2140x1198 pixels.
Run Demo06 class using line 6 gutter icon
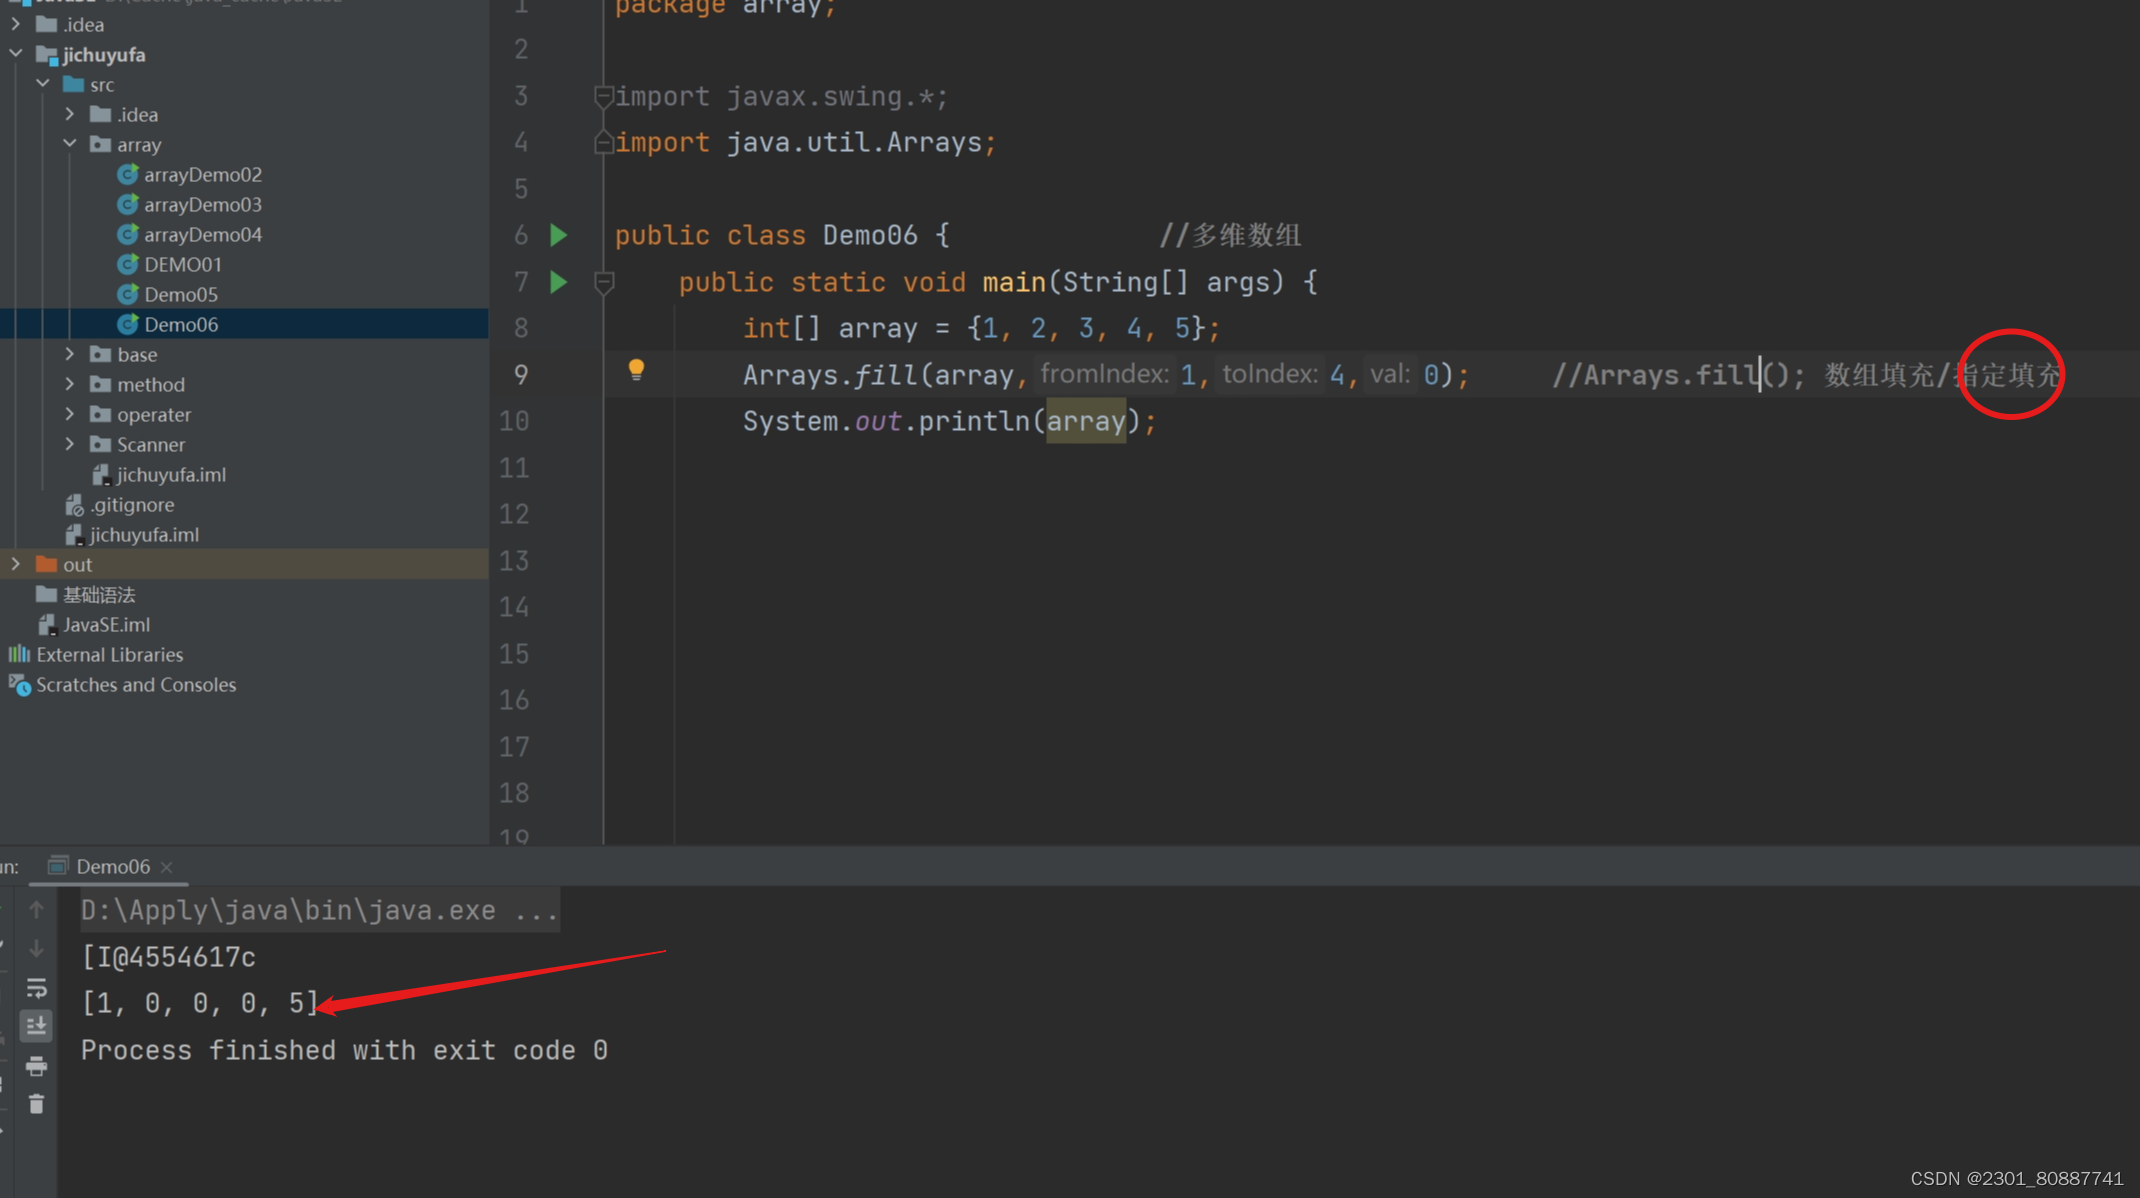(558, 234)
